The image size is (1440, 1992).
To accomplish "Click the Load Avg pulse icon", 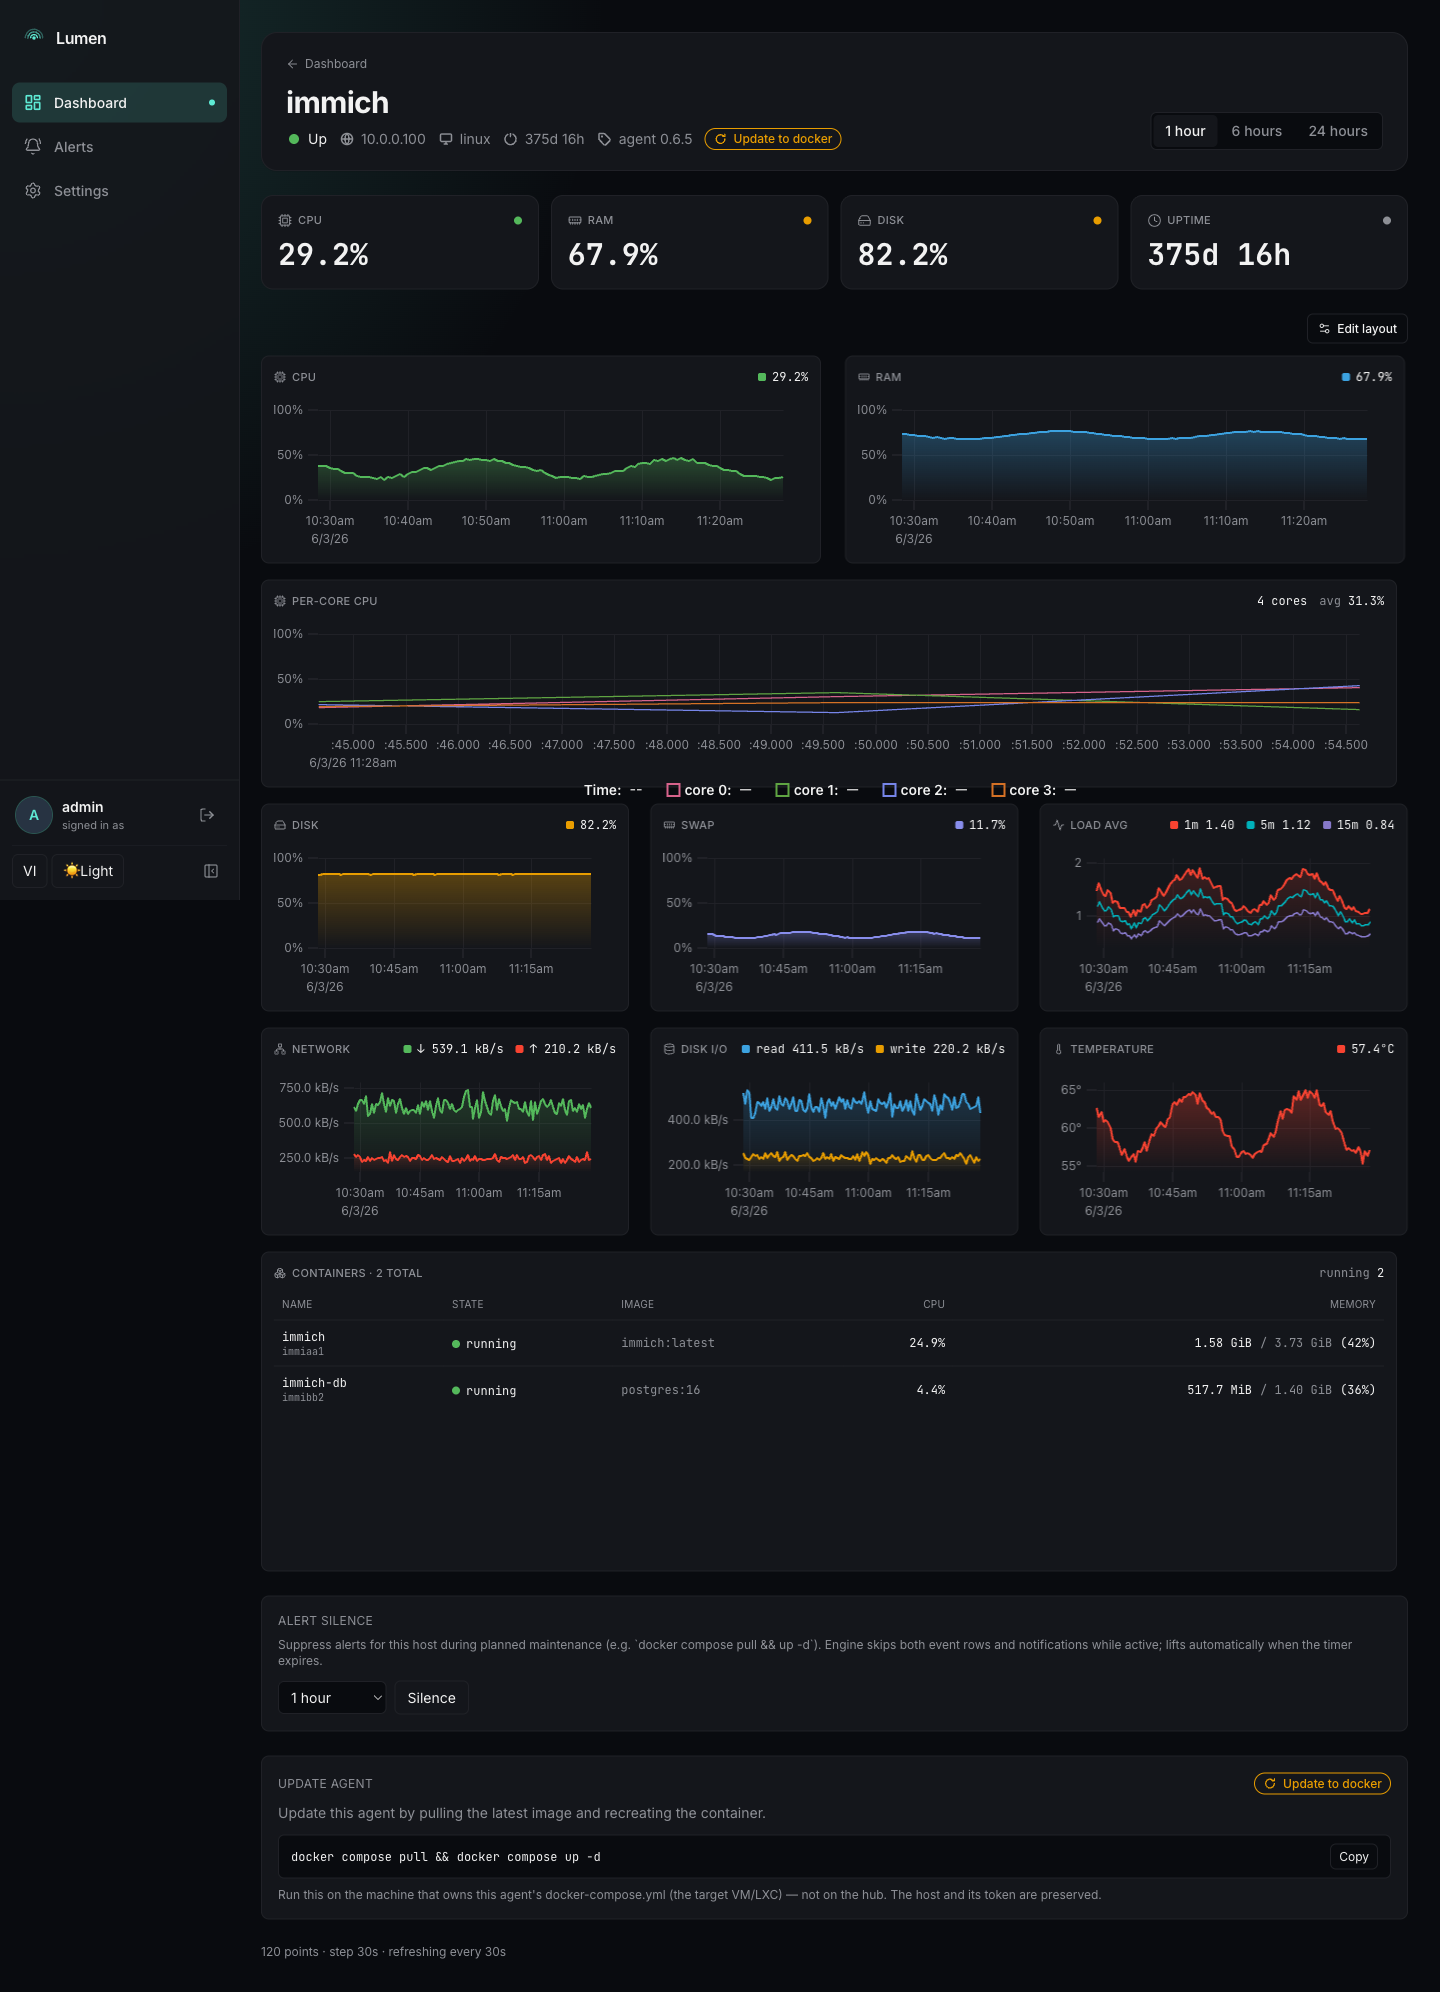I will (x=1058, y=825).
